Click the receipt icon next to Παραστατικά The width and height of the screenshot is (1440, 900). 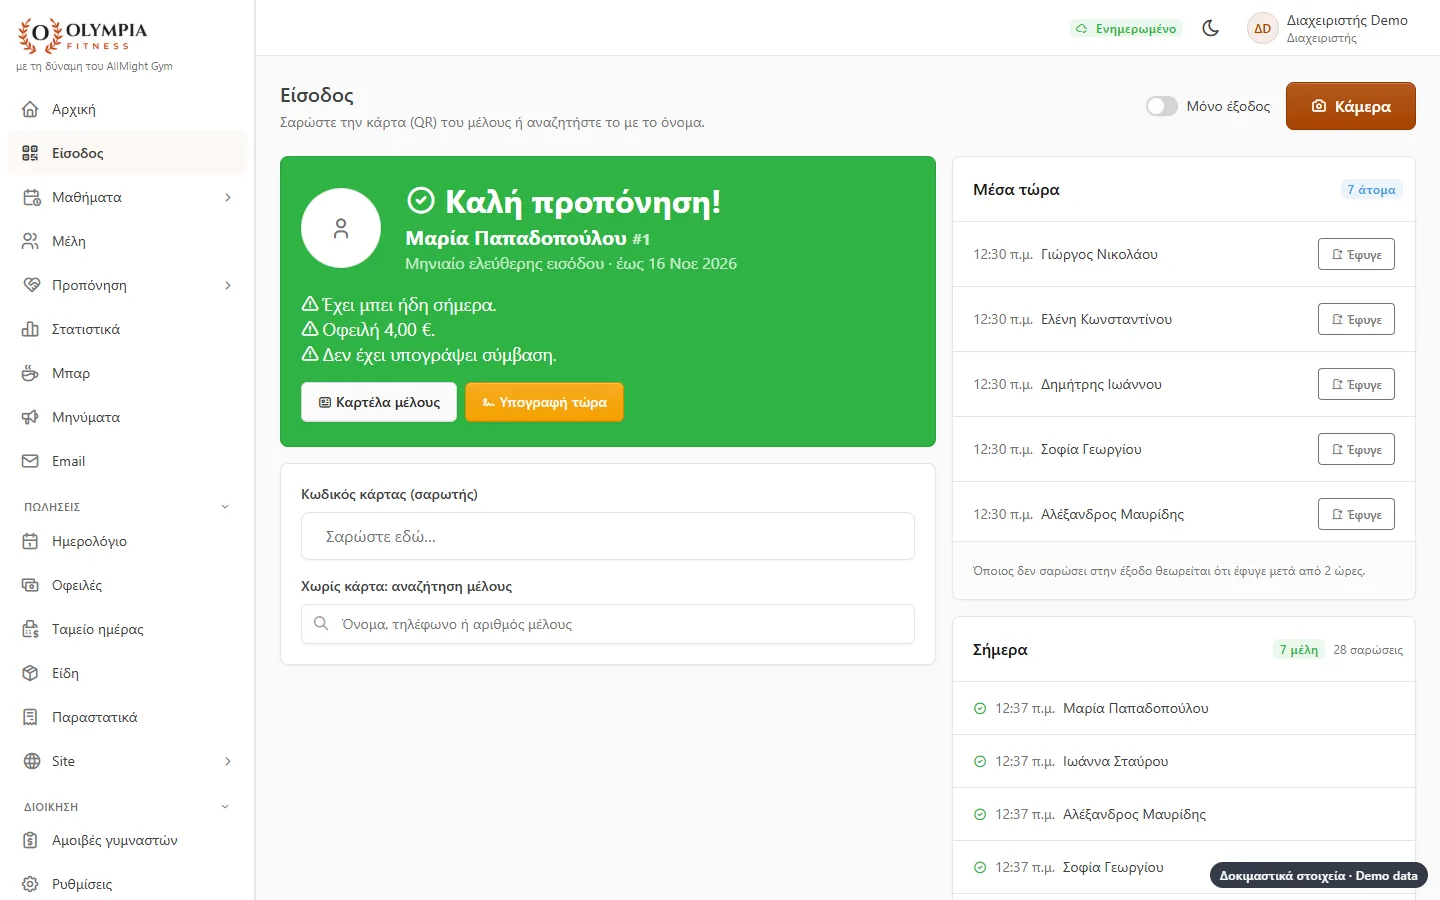[x=31, y=717]
